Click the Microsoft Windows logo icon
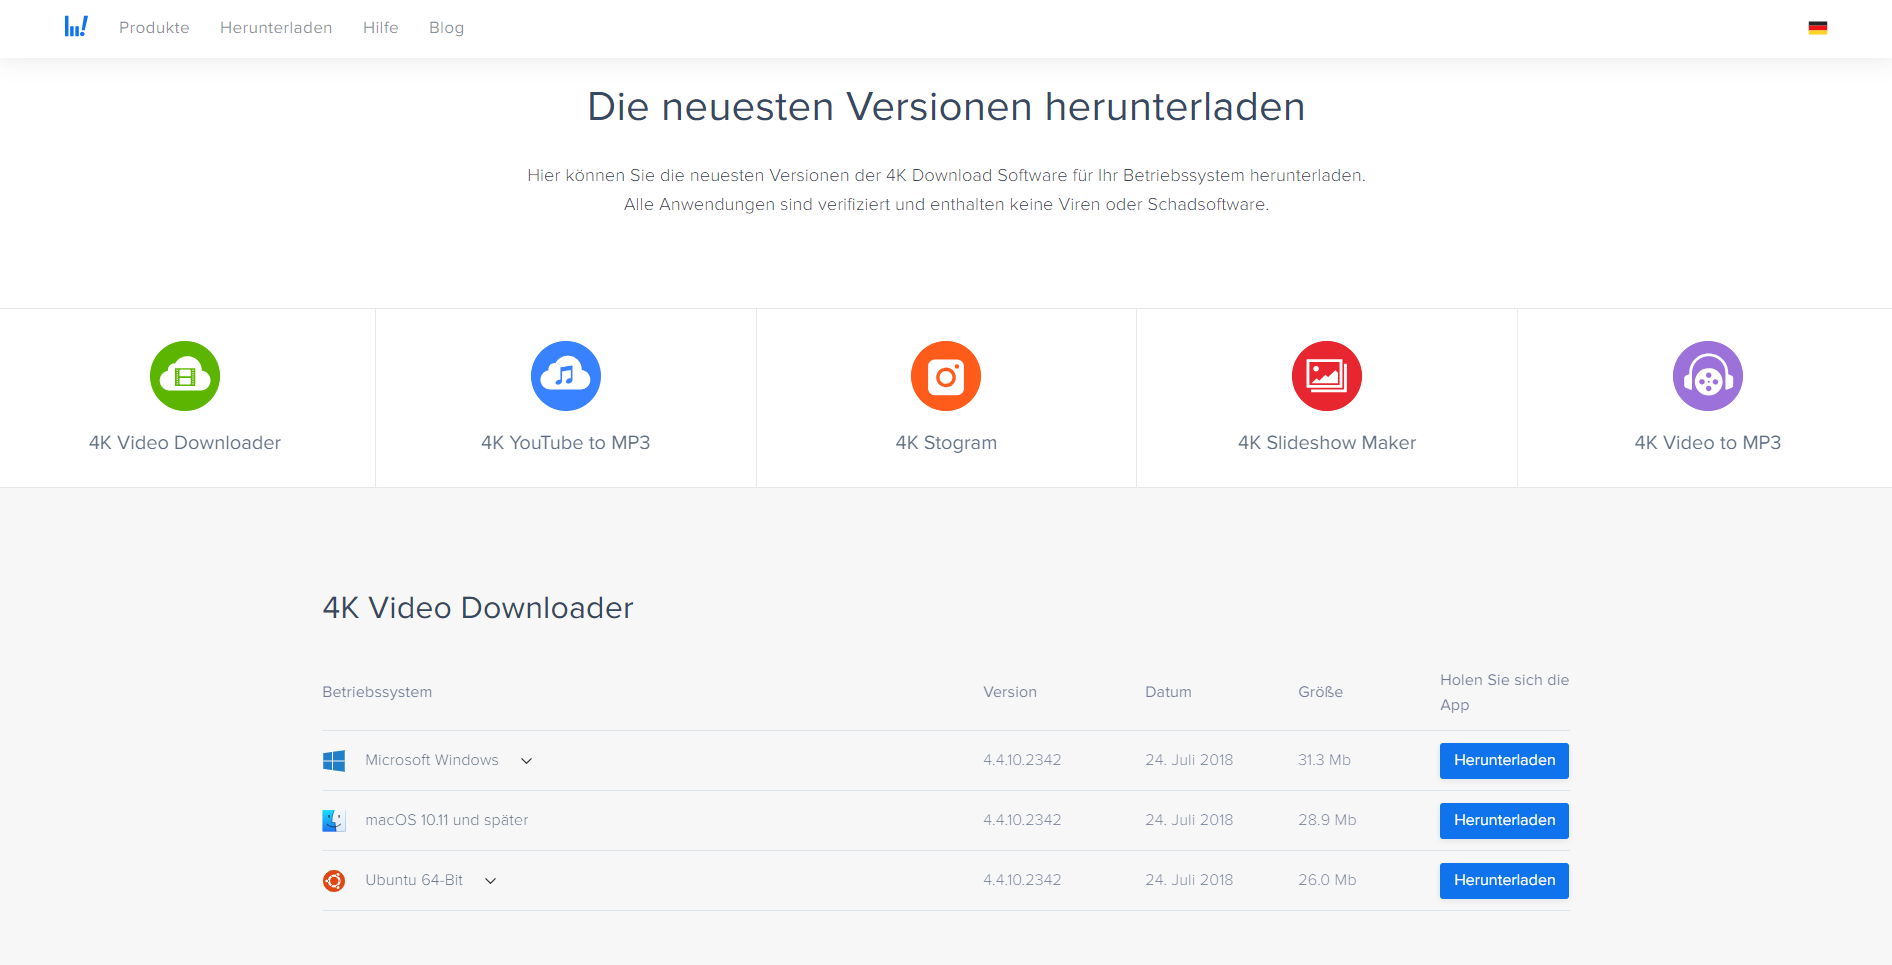The width and height of the screenshot is (1892, 965). pos(334,761)
